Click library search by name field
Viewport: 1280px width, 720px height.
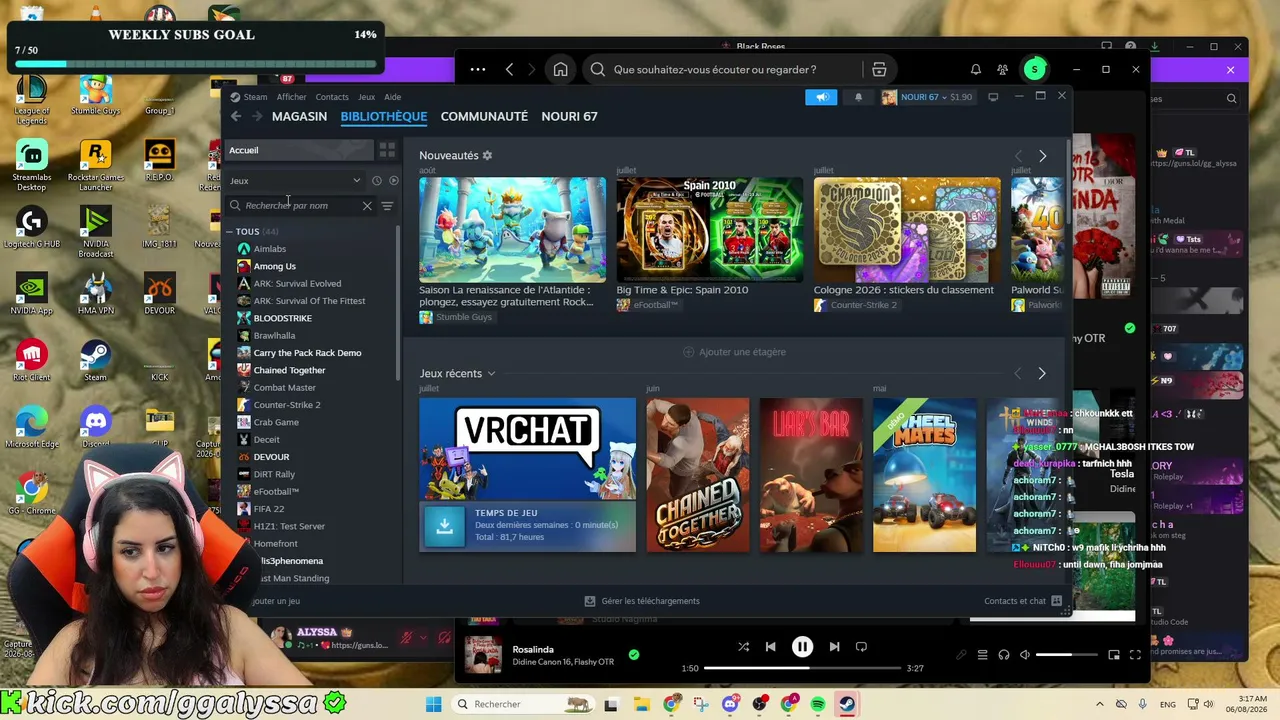(302, 206)
